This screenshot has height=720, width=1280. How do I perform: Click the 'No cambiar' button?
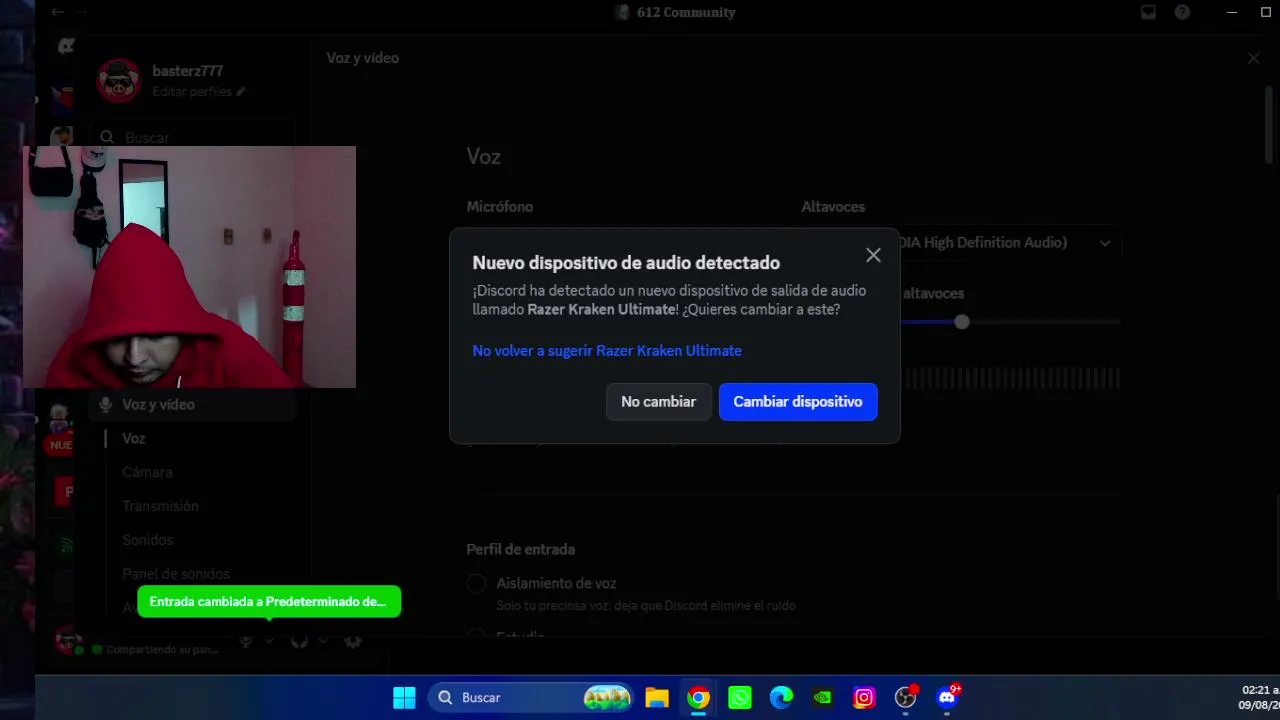(658, 402)
